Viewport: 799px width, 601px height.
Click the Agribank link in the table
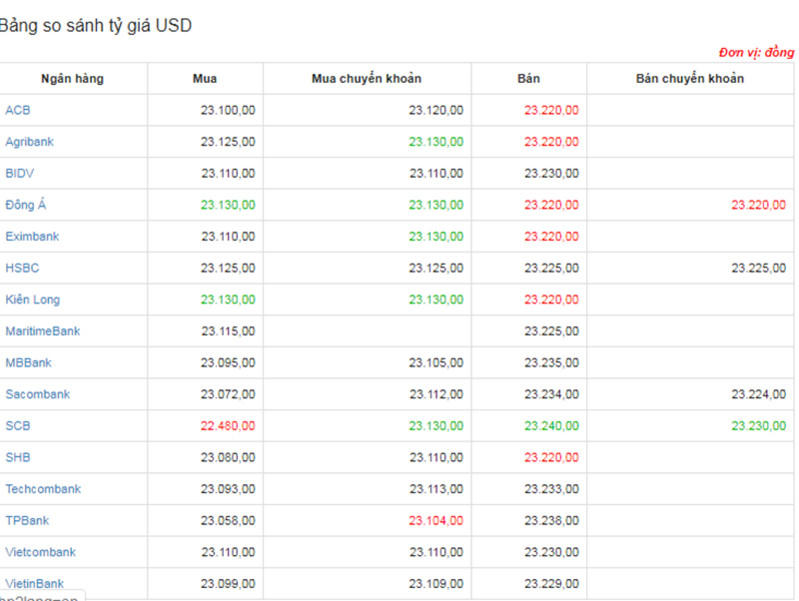pyautogui.click(x=30, y=142)
